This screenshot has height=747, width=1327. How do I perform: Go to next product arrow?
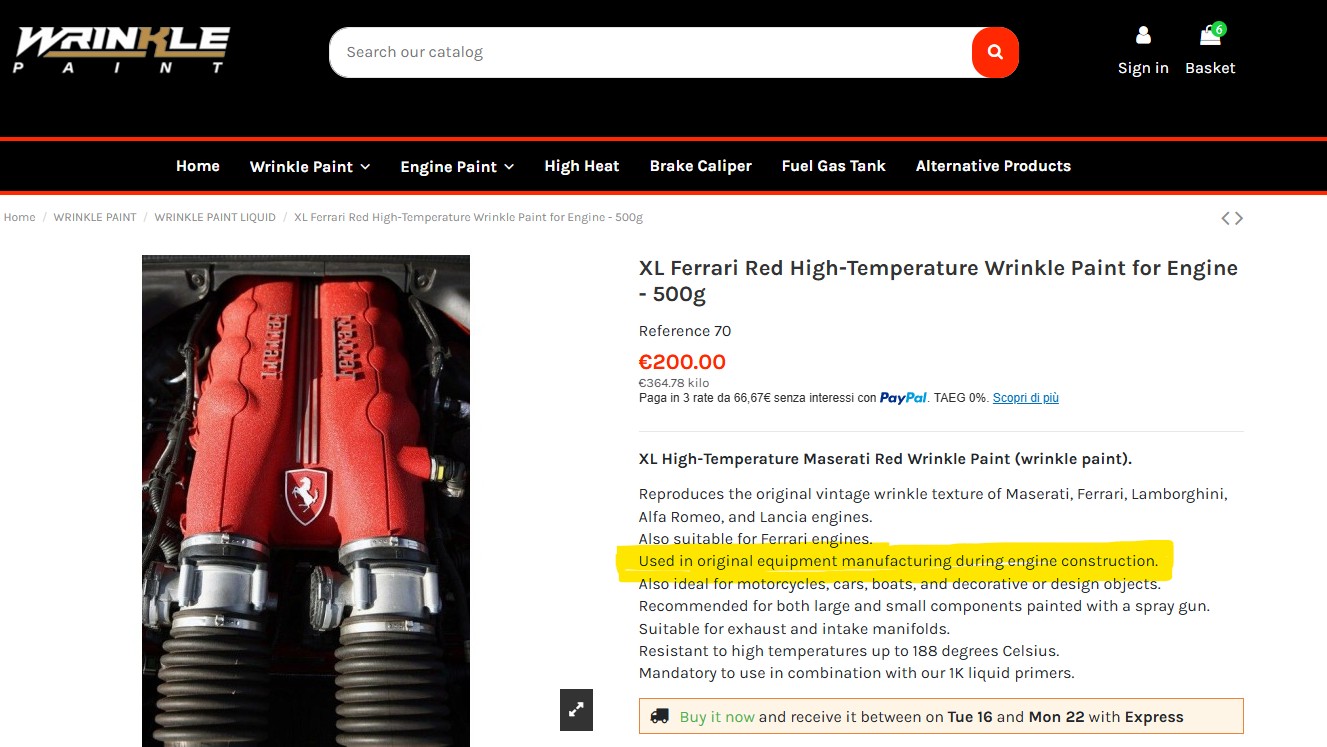pyautogui.click(x=1239, y=218)
